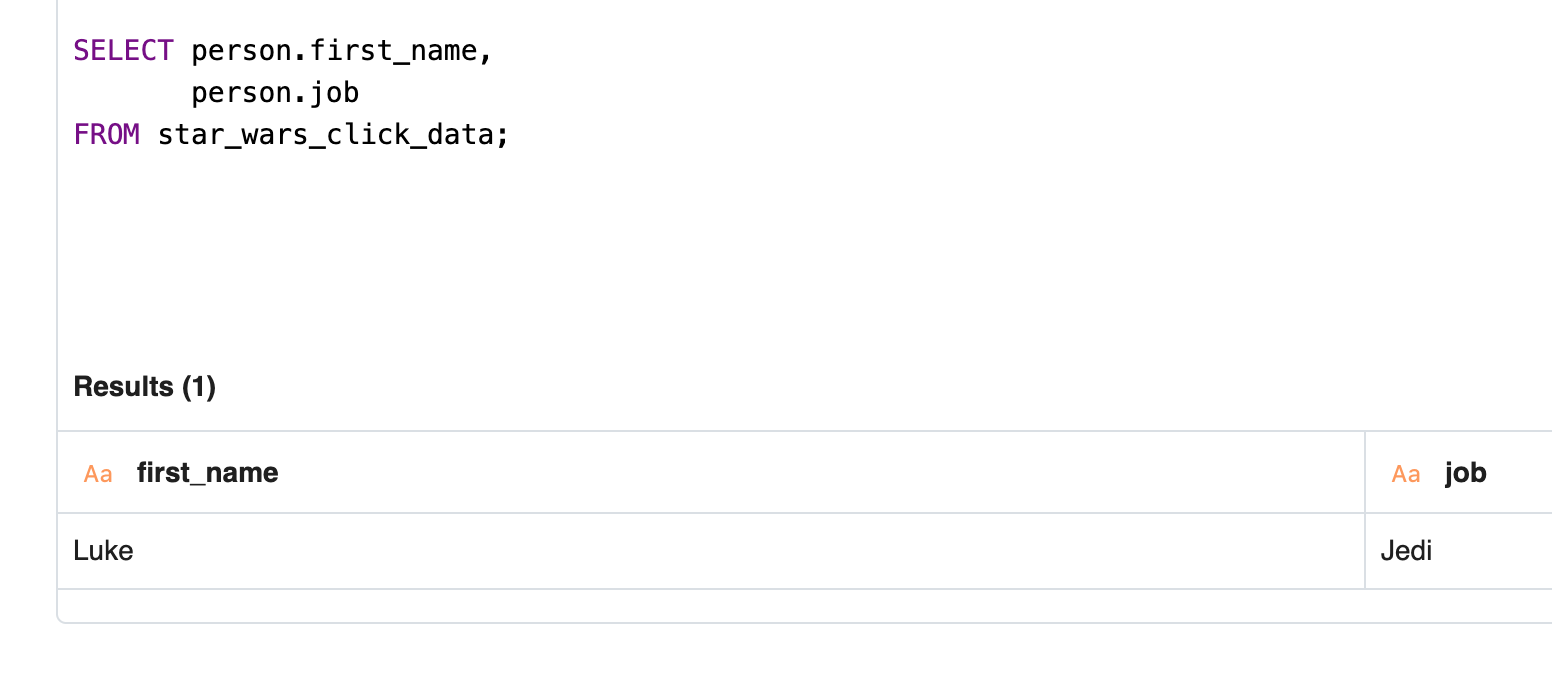Click the first_name column header
The width and height of the screenshot is (1552, 674).
(x=207, y=472)
